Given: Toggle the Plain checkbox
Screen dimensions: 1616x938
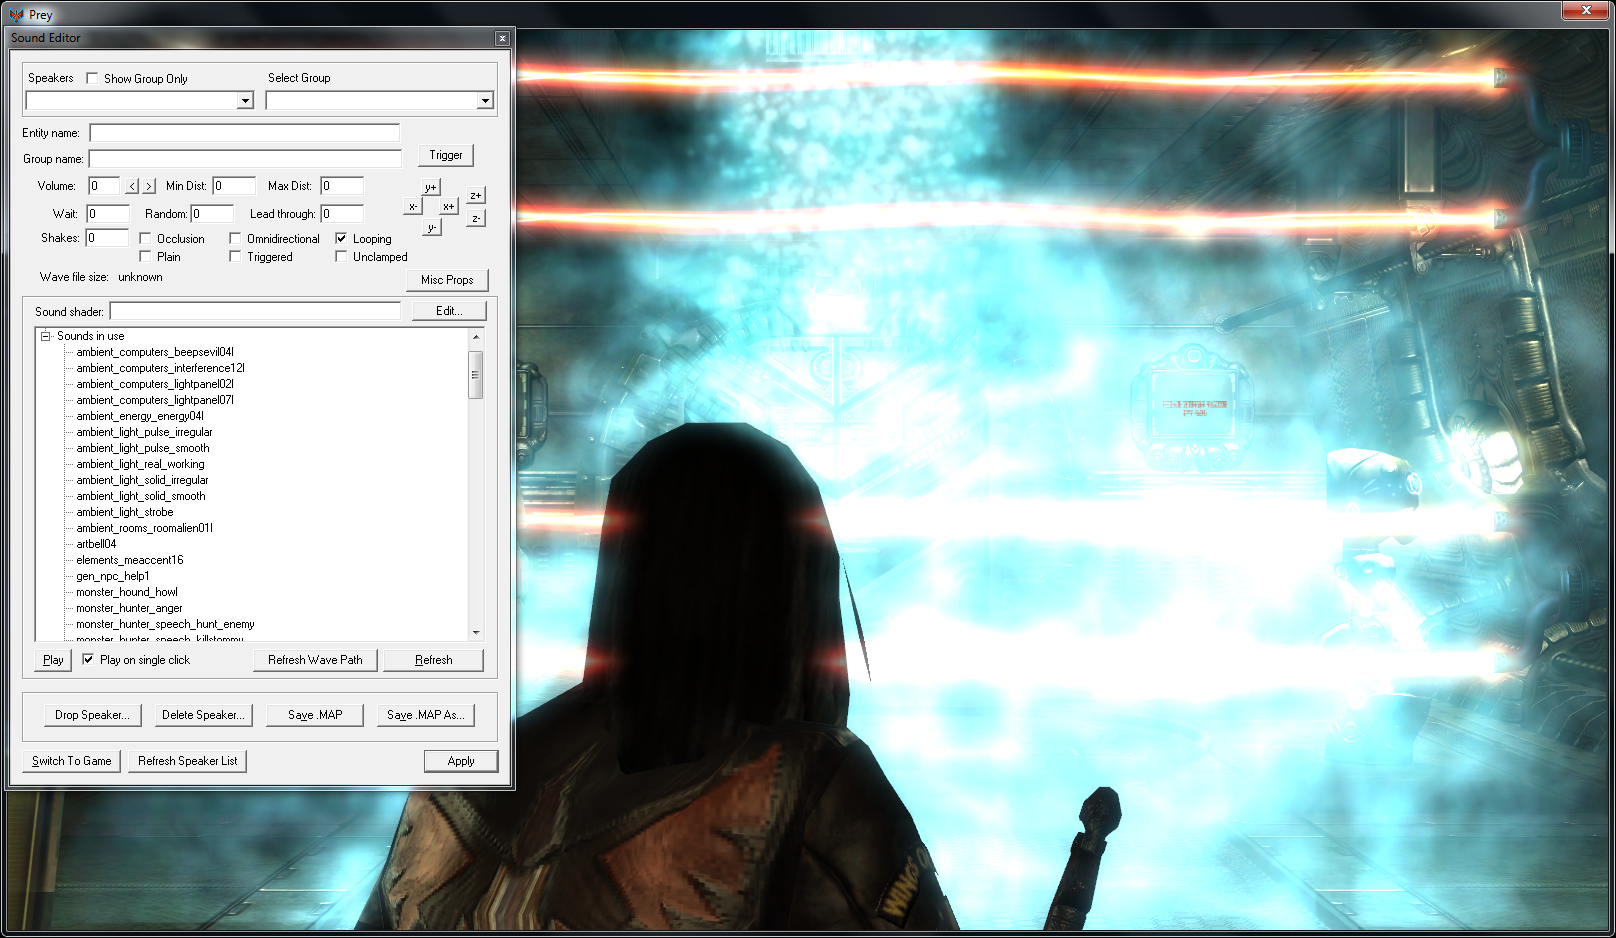Looking at the screenshot, I should [x=145, y=256].
